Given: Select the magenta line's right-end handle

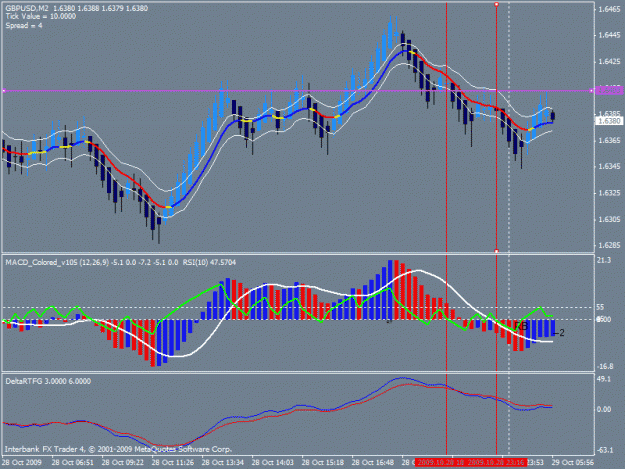Looking at the screenshot, I should [591, 91].
